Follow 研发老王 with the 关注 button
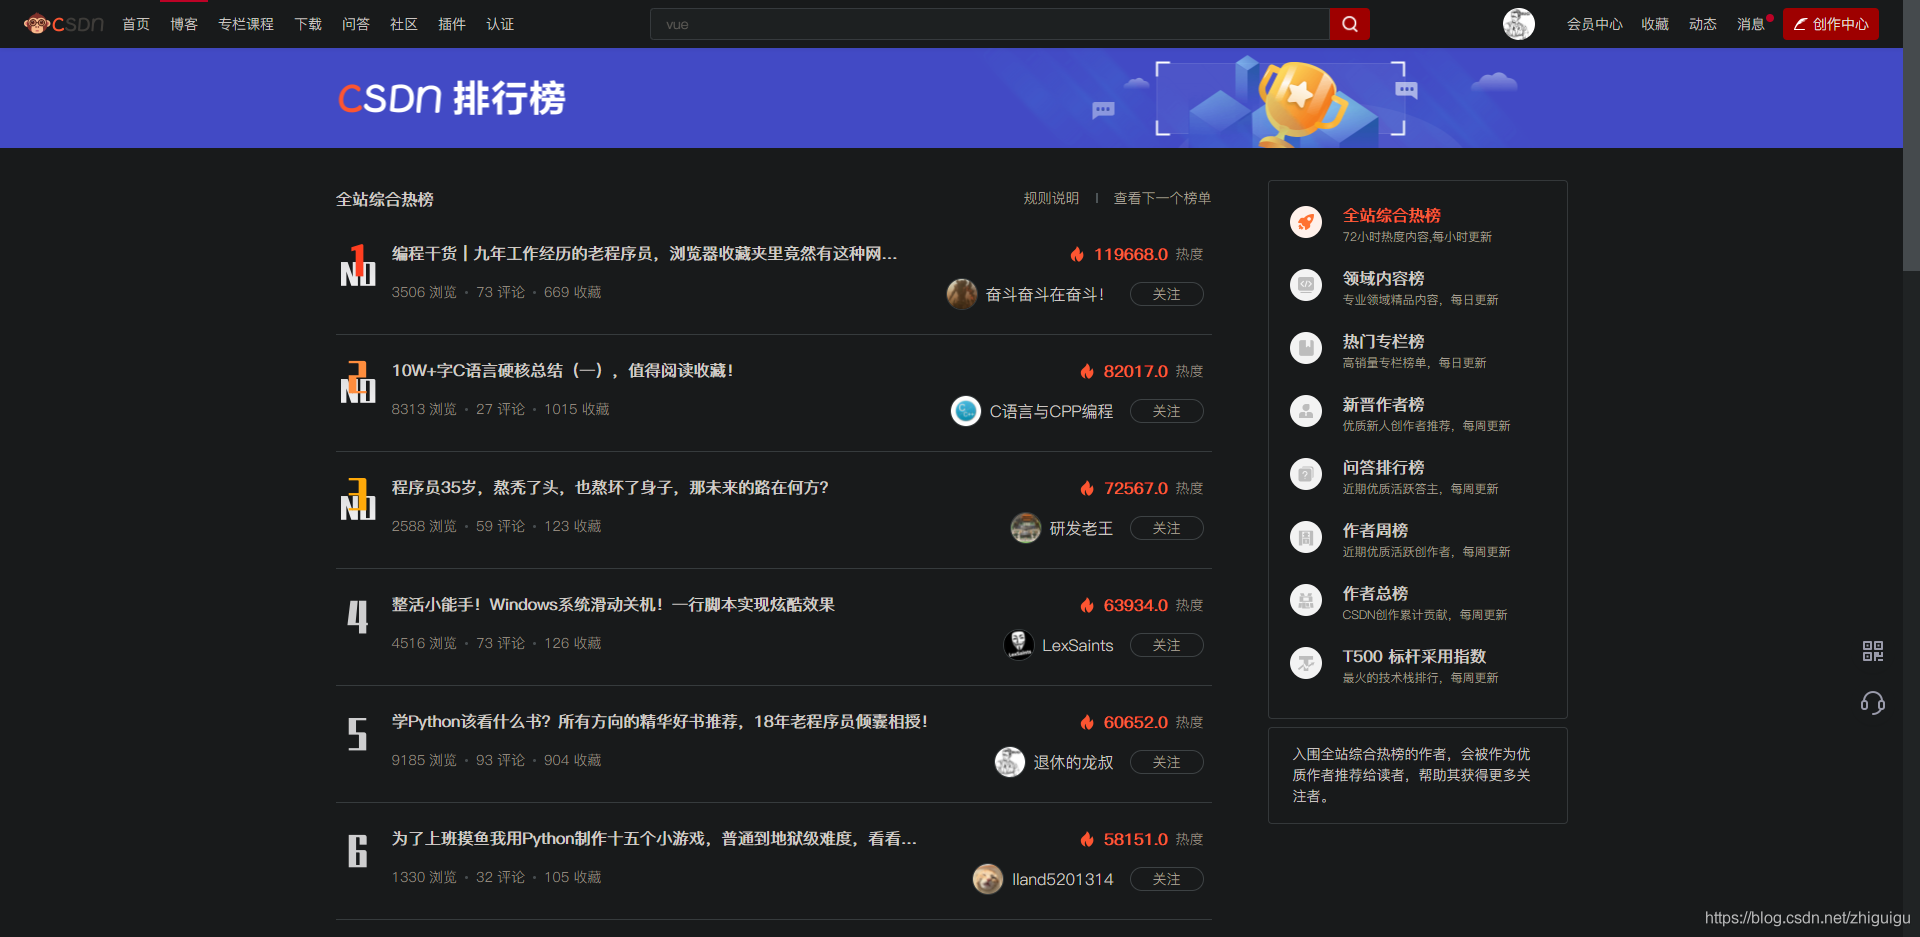1920x937 pixels. [x=1167, y=528]
